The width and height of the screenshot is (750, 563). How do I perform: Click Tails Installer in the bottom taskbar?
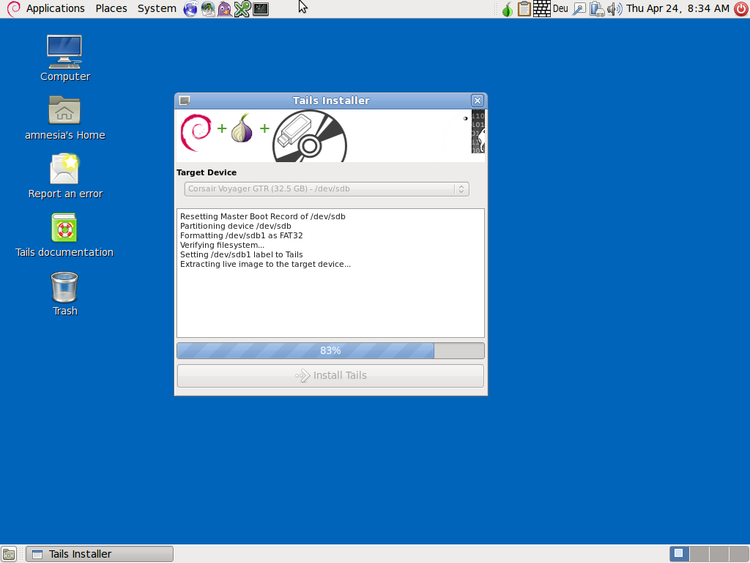tap(99, 554)
